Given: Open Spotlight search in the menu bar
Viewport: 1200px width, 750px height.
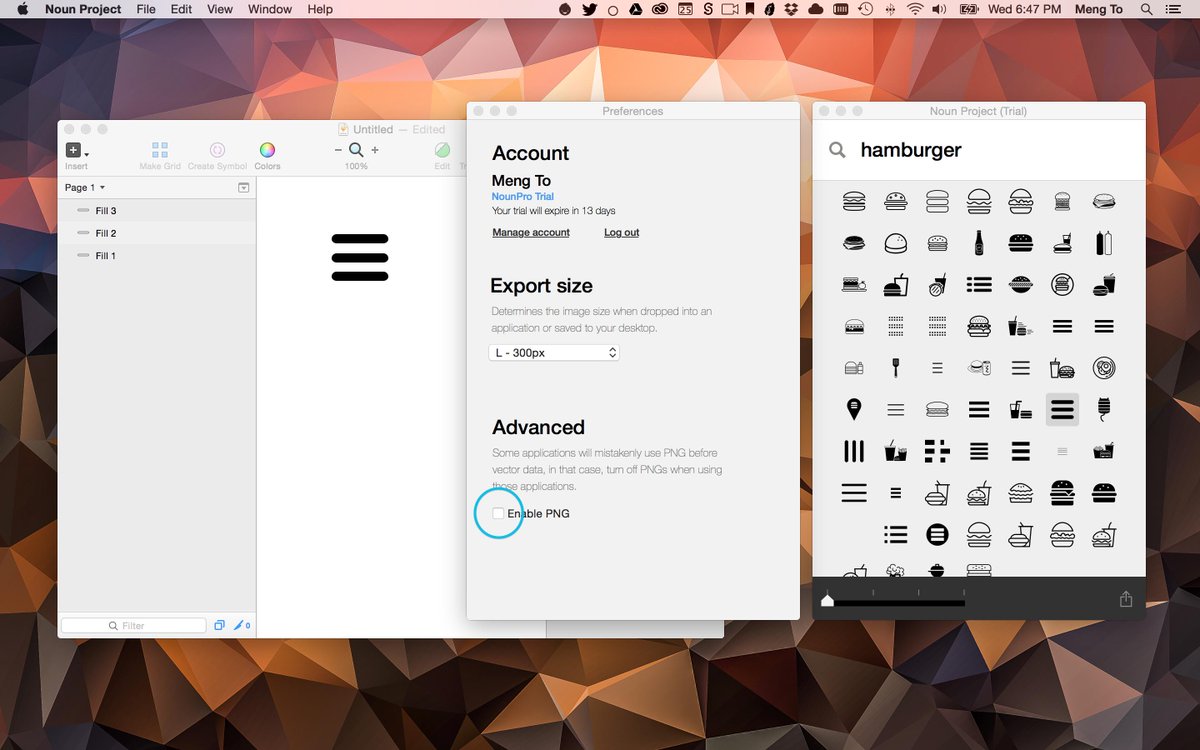Looking at the screenshot, I should pyautogui.click(x=1147, y=9).
